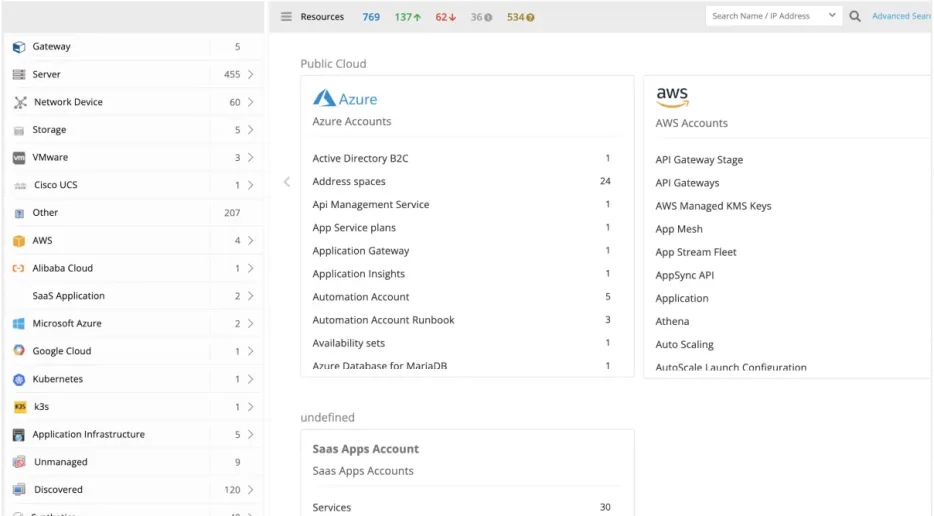Open the hamburger menu beside Resources
This screenshot has height=516, width=934.
coord(287,17)
